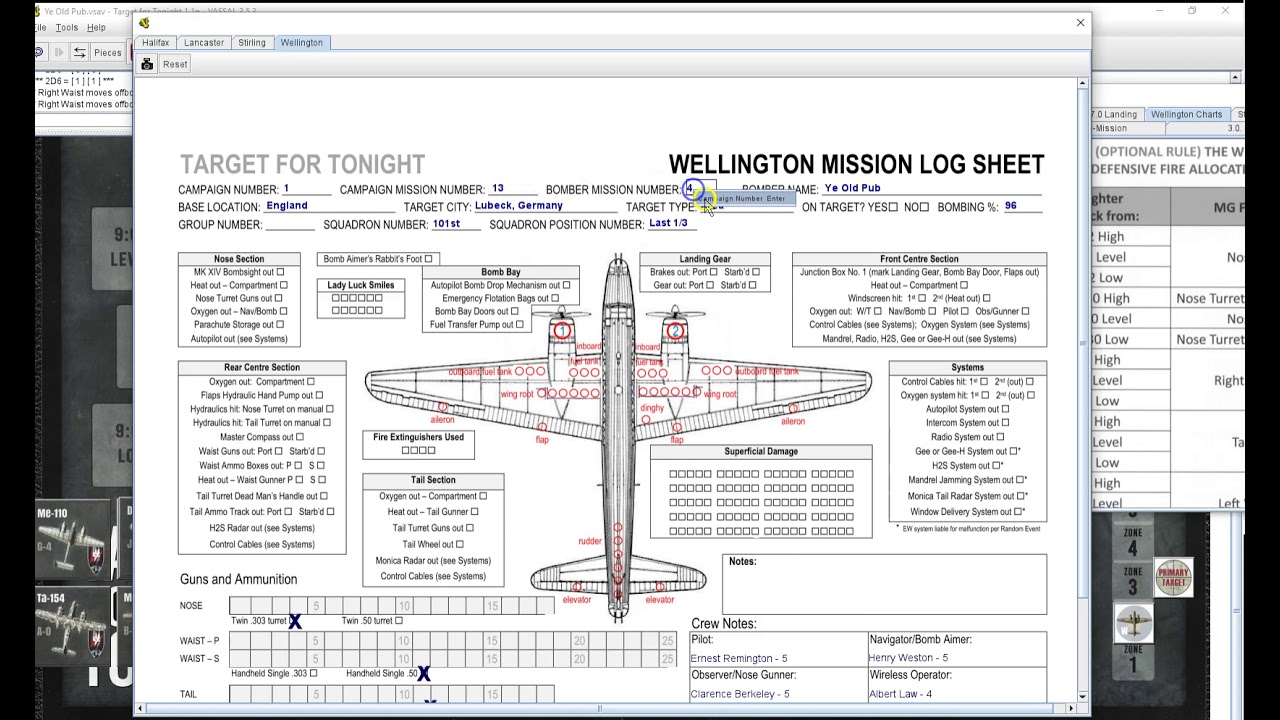Check Handheld Single .303 box
The height and width of the screenshot is (720, 1280).
(313, 673)
